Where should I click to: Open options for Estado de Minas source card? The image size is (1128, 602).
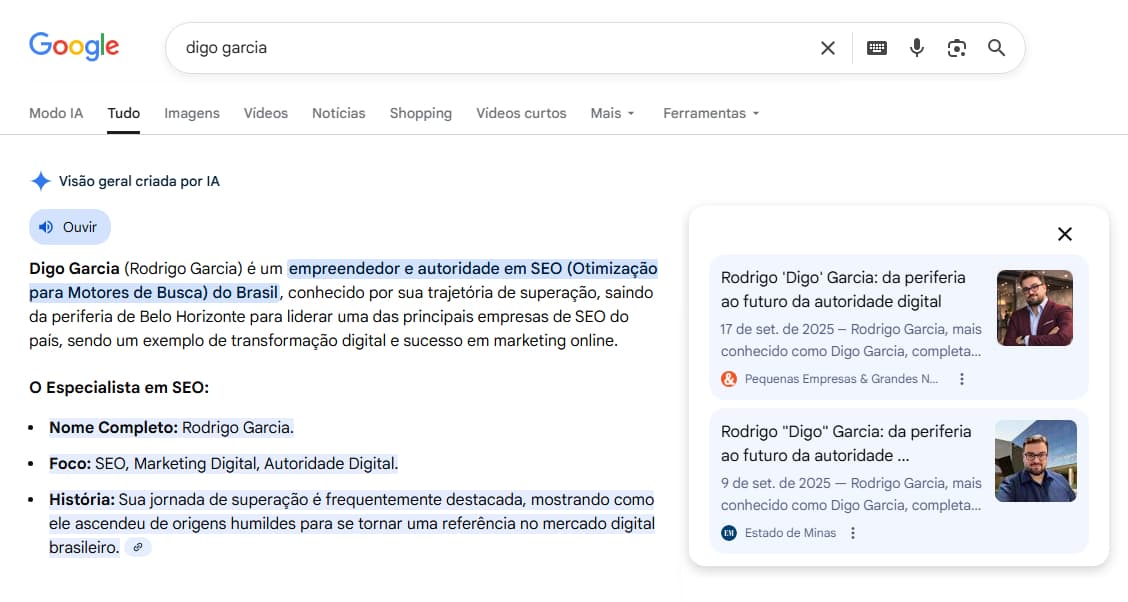pos(853,533)
